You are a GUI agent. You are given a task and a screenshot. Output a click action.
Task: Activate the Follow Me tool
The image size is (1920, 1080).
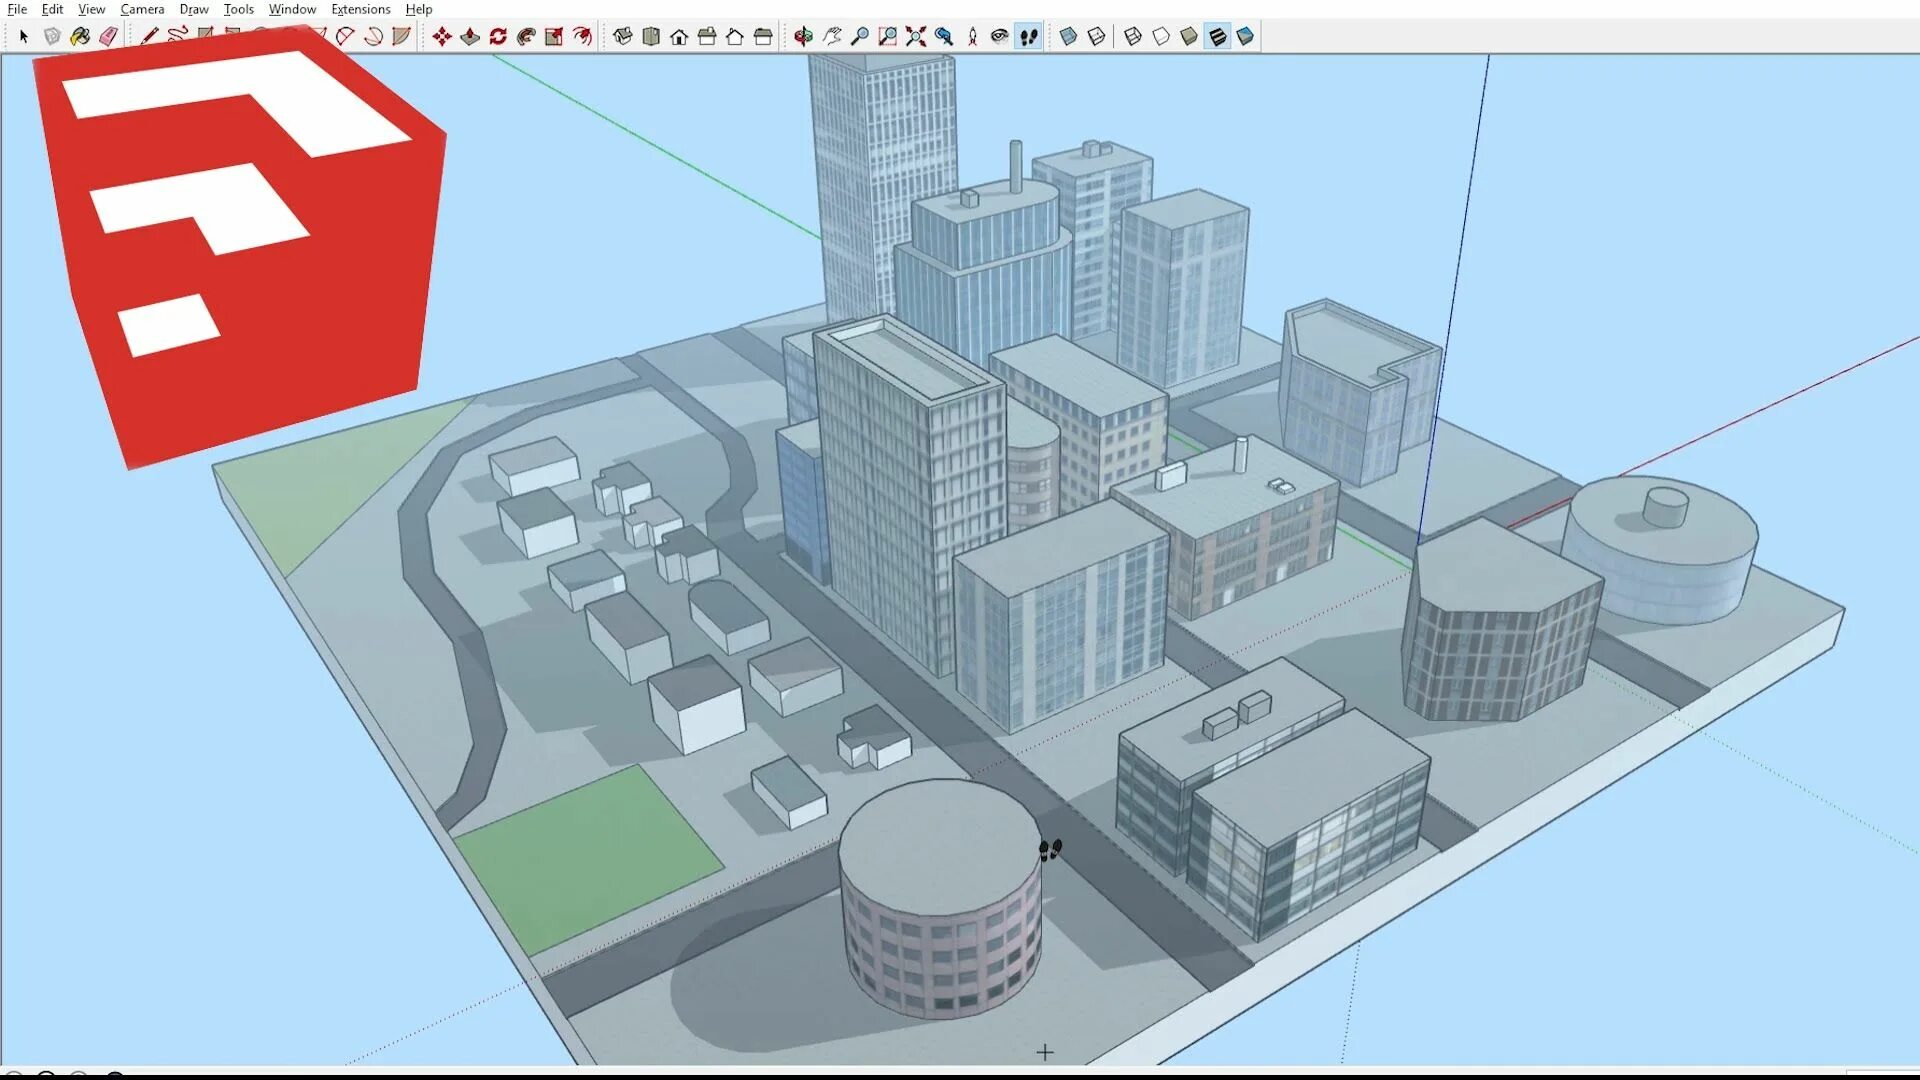(x=526, y=37)
